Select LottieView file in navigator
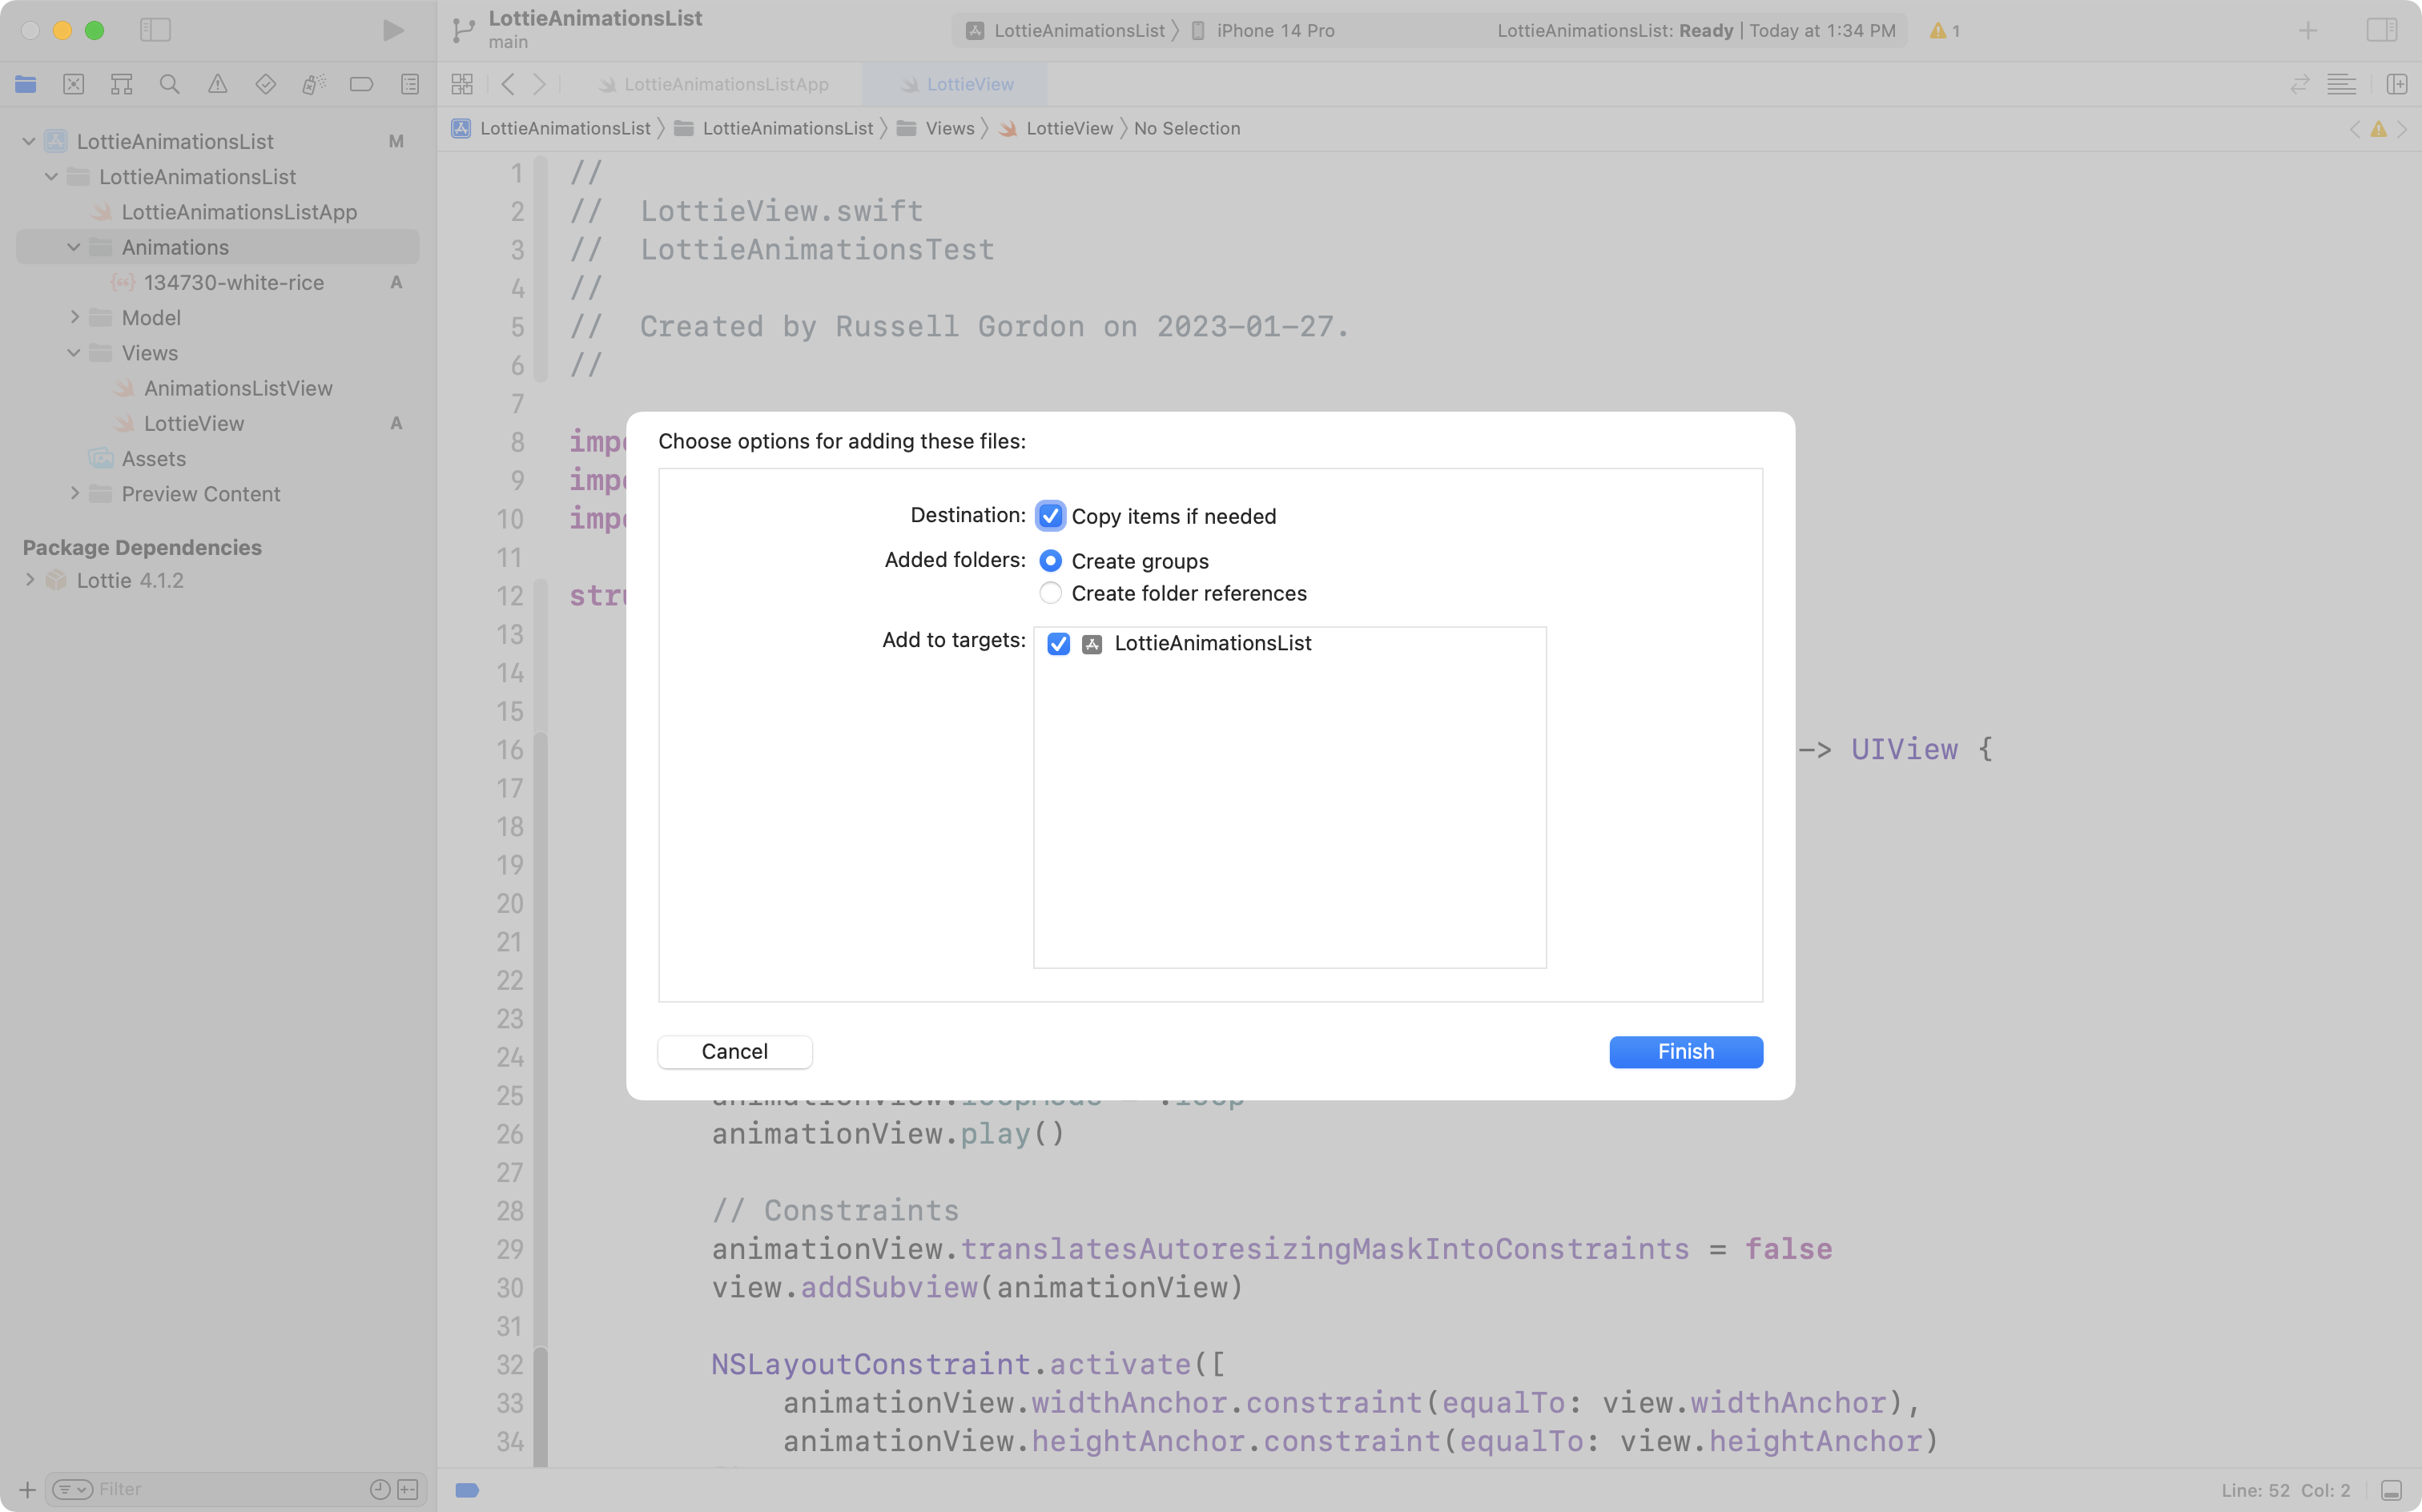Image resolution: width=2422 pixels, height=1512 pixels. pos(195,421)
